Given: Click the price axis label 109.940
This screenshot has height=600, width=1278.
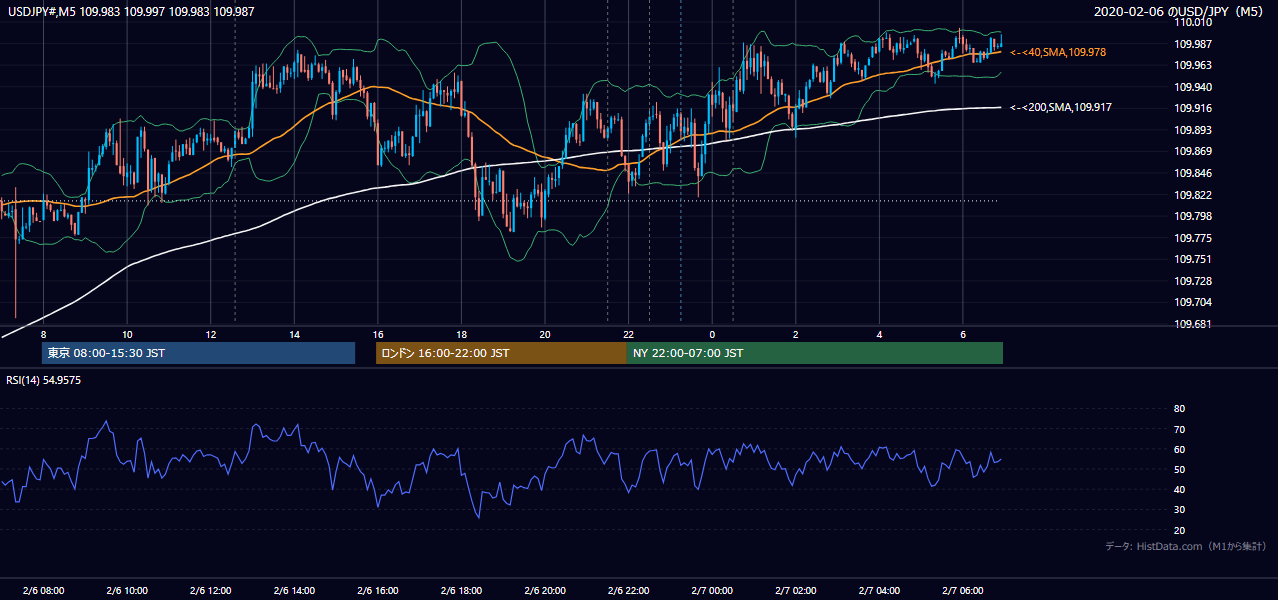Looking at the screenshot, I should [1192, 87].
